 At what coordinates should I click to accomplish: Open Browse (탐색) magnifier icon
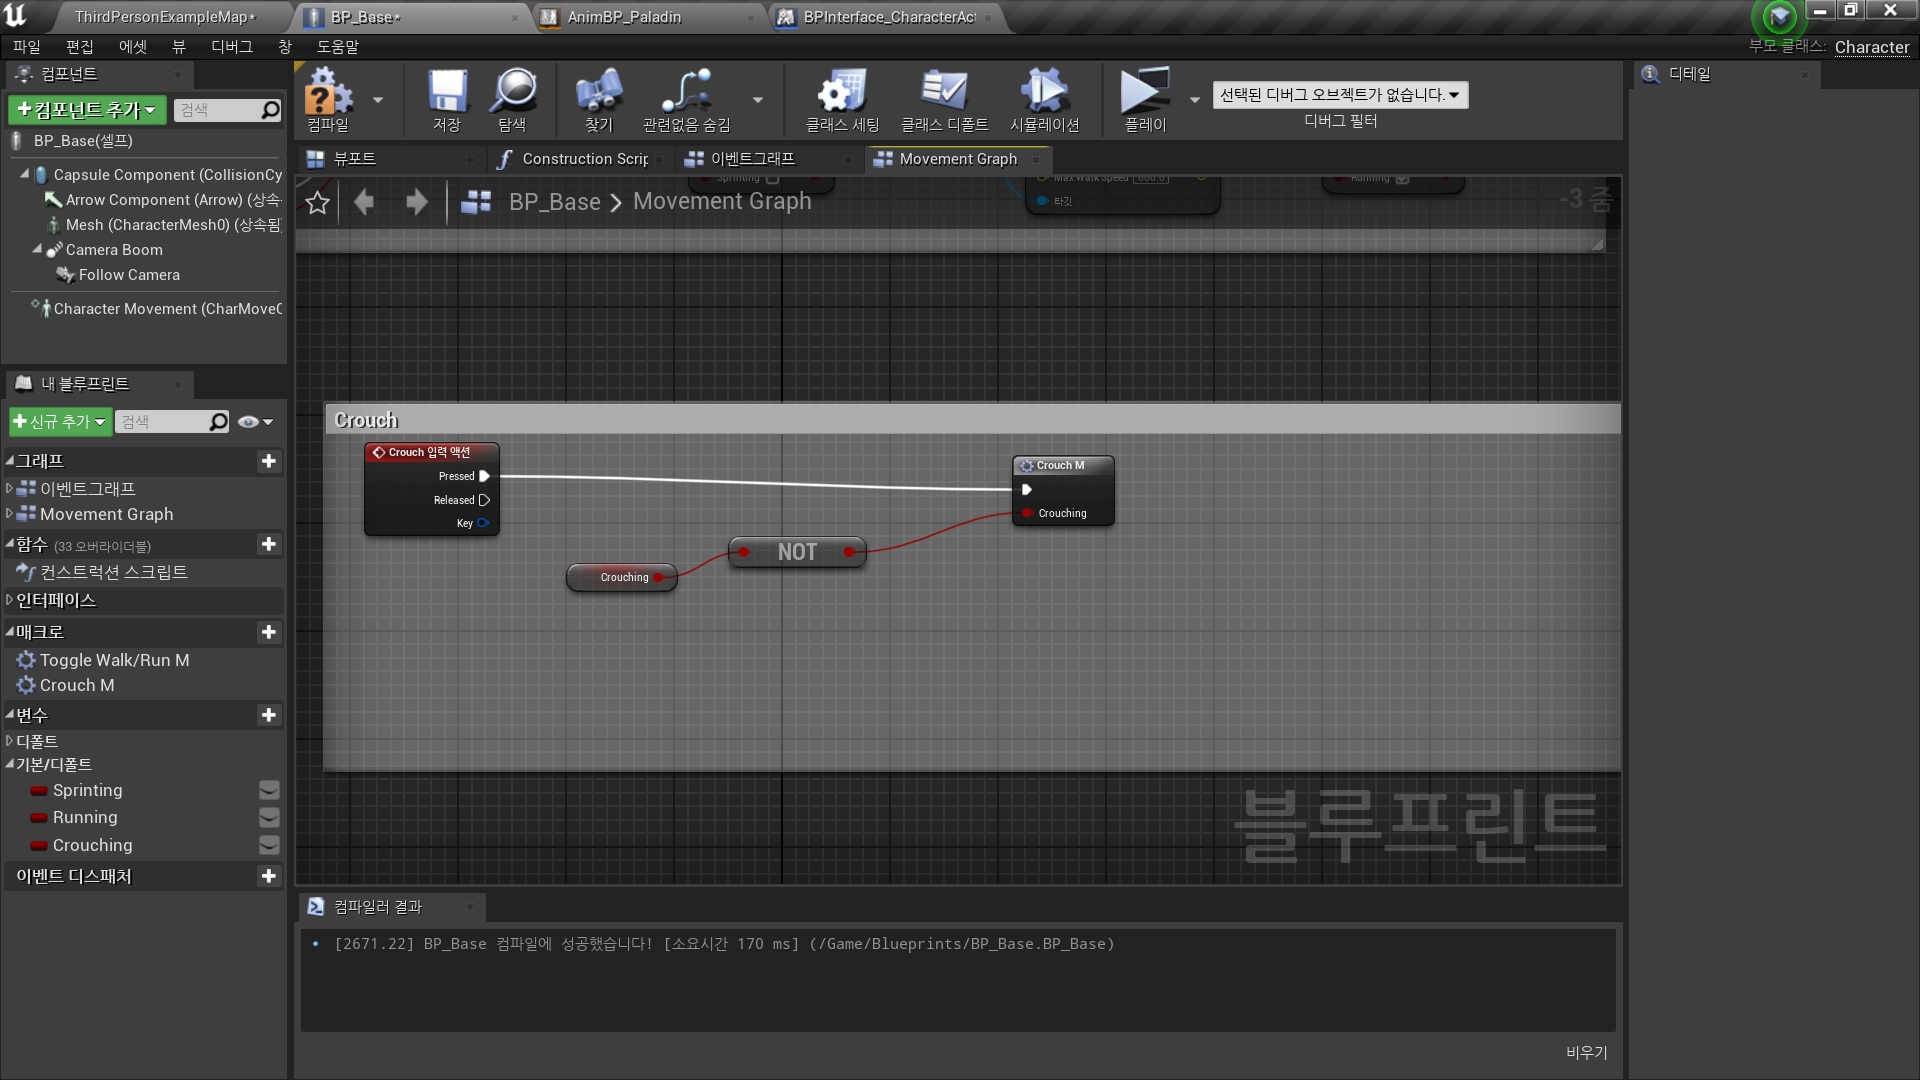click(513, 92)
